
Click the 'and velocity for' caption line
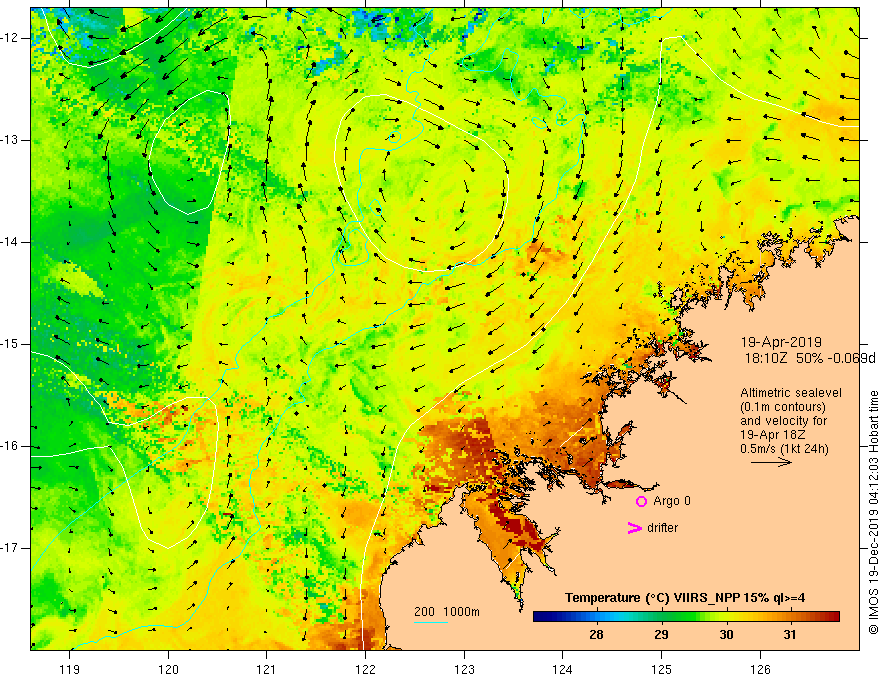[783, 421]
